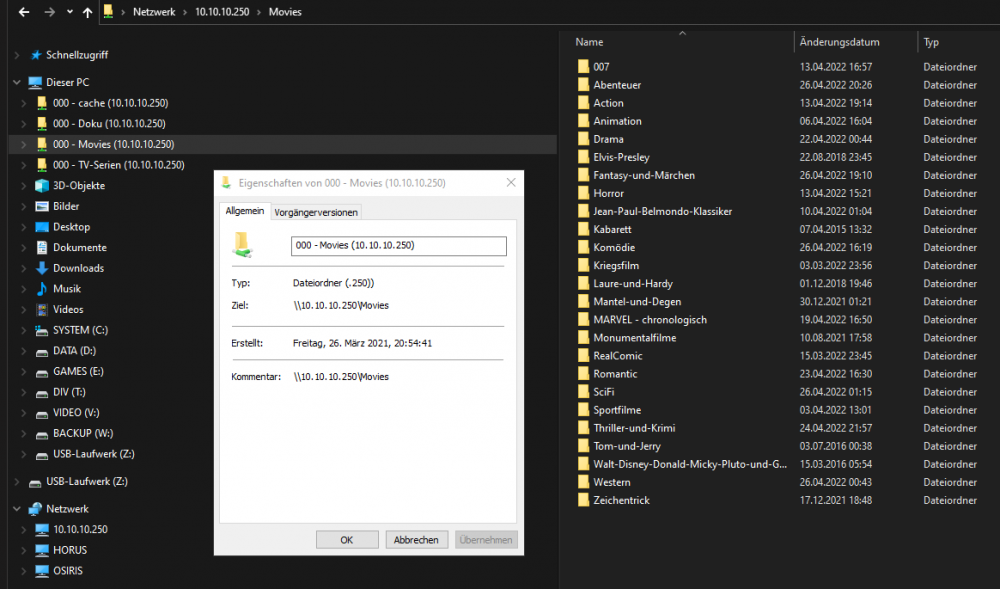Expand the Schnellzugriff tree node
Image resolution: width=1000 pixels, height=589 pixels.
coord(17,55)
